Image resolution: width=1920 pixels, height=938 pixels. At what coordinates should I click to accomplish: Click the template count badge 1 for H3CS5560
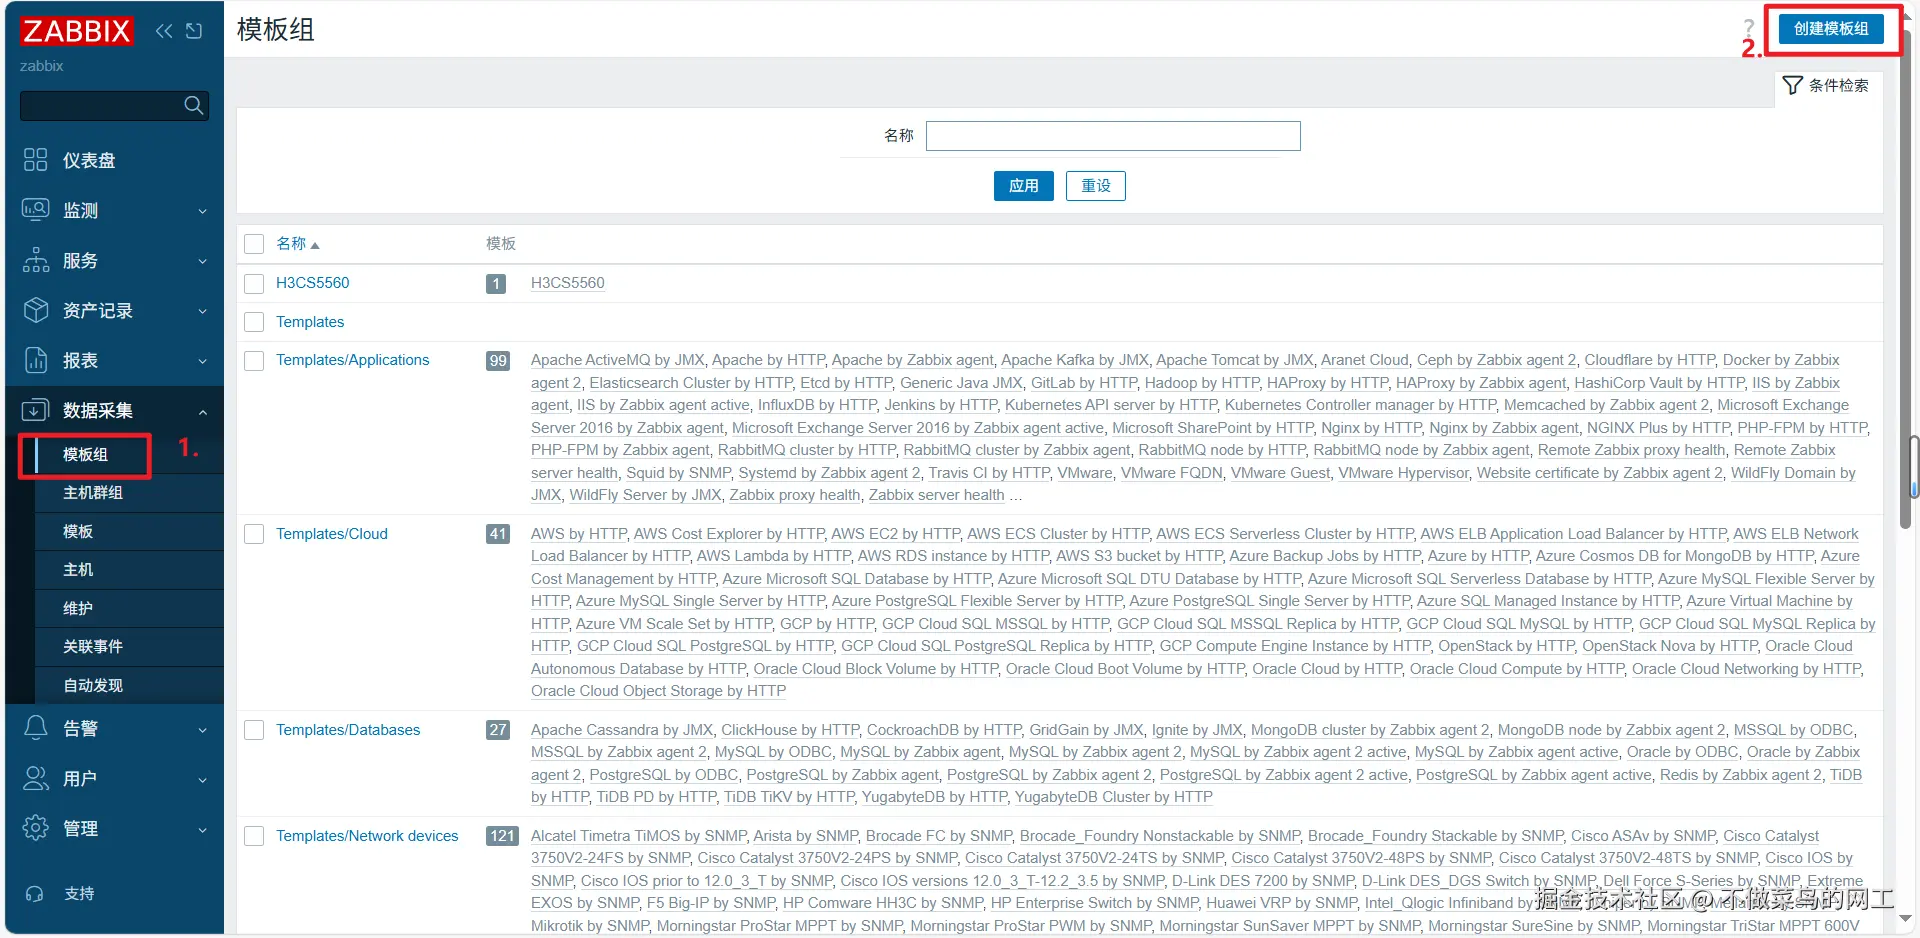[x=496, y=284]
